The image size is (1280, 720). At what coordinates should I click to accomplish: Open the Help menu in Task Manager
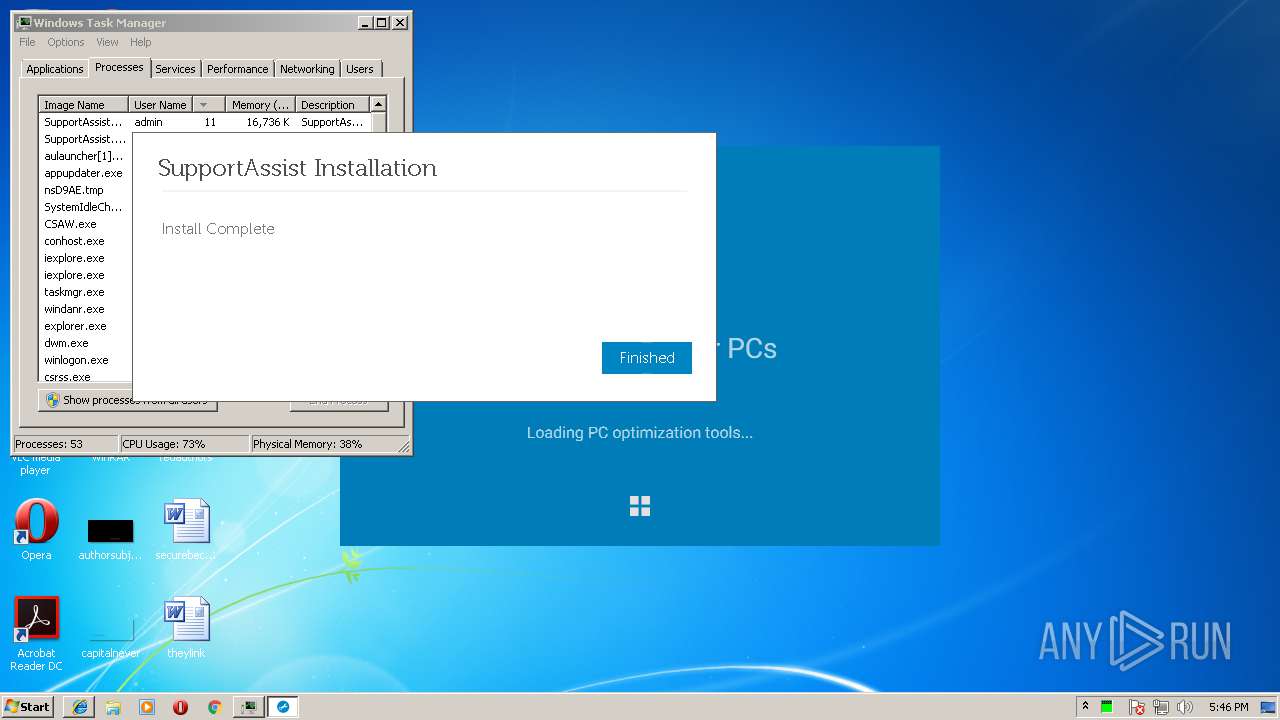coord(141,42)
